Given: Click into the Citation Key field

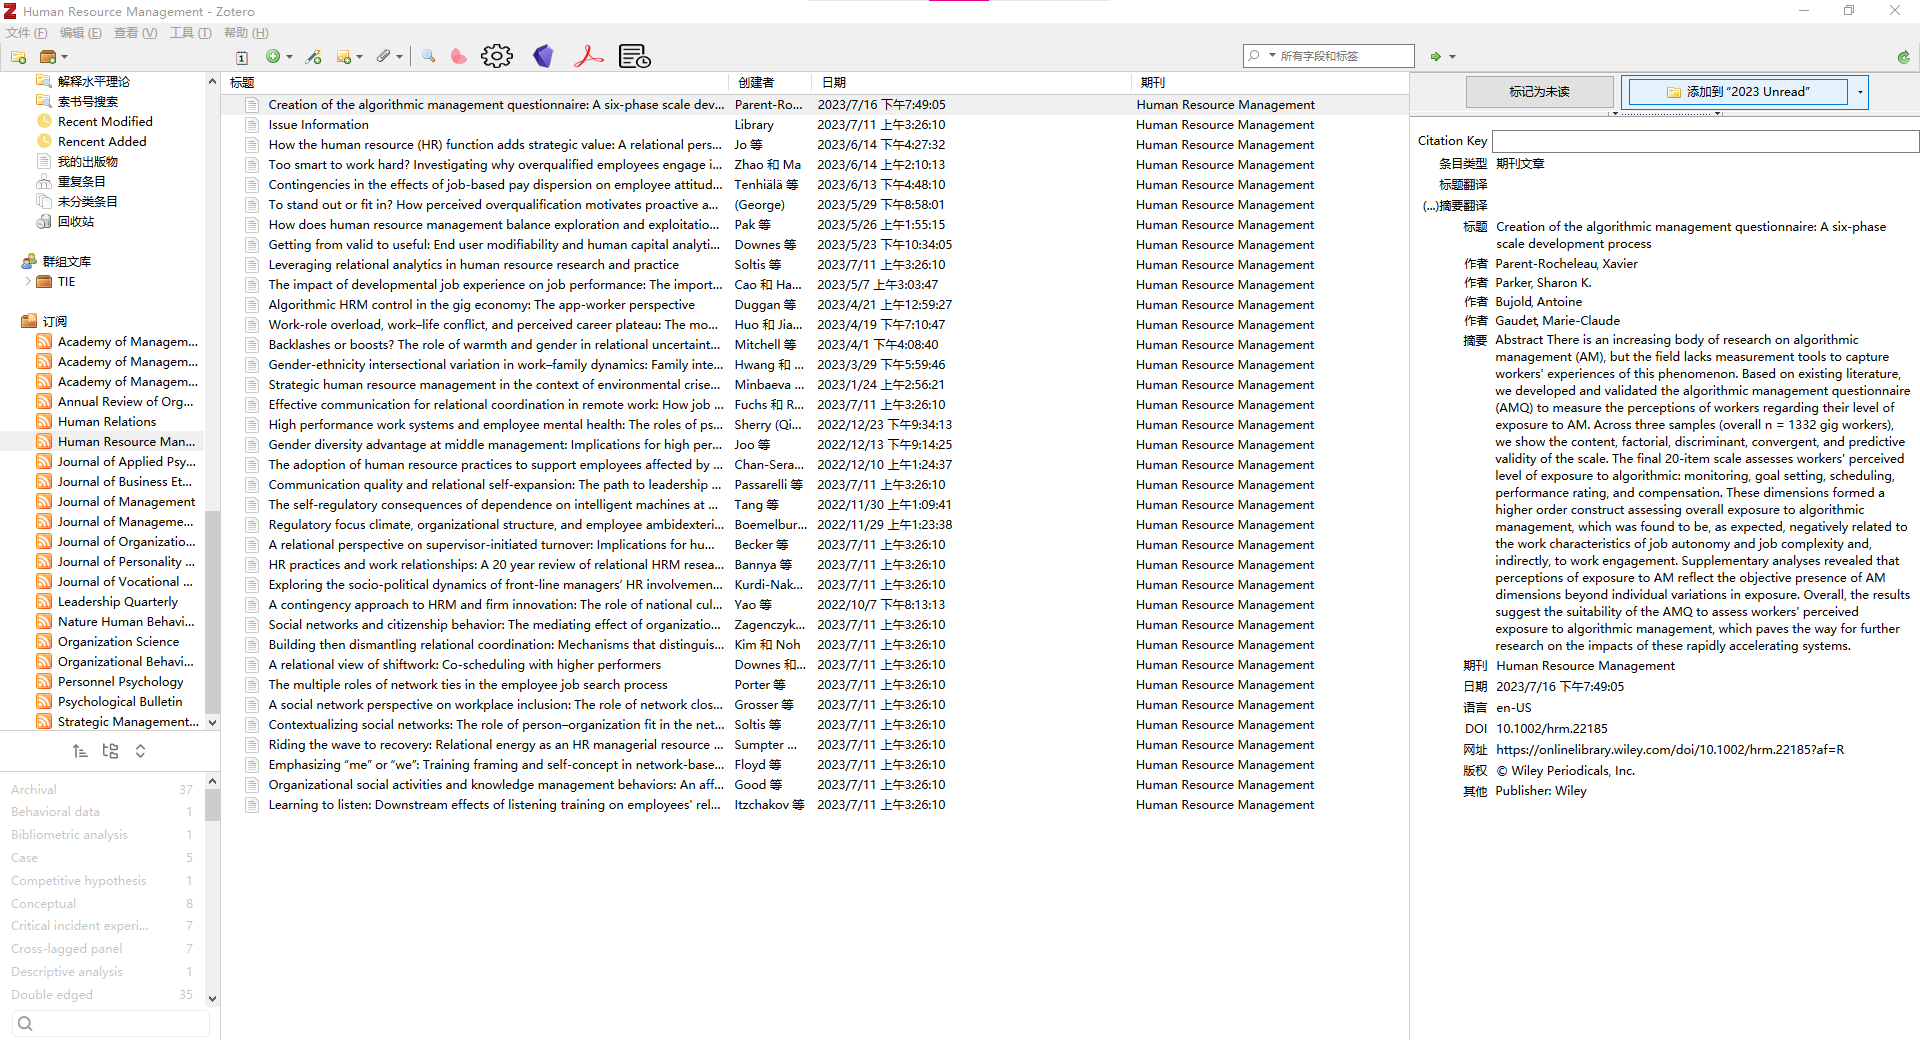Looking at the screenshot, I should pos(1705,141).
